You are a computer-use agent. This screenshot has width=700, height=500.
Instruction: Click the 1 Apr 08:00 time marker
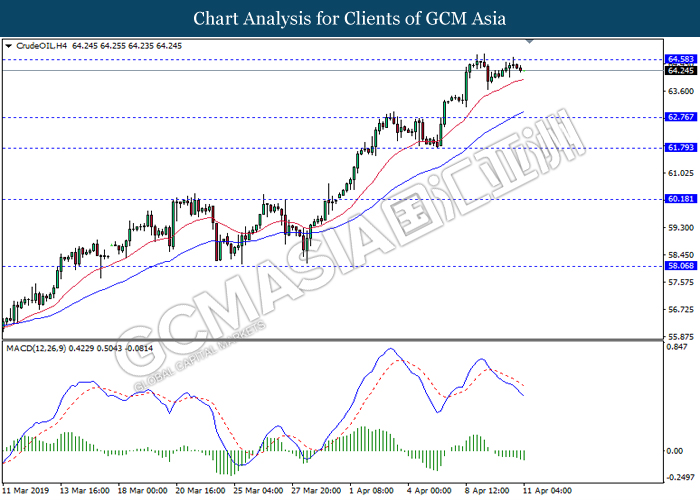click(371, 491)
